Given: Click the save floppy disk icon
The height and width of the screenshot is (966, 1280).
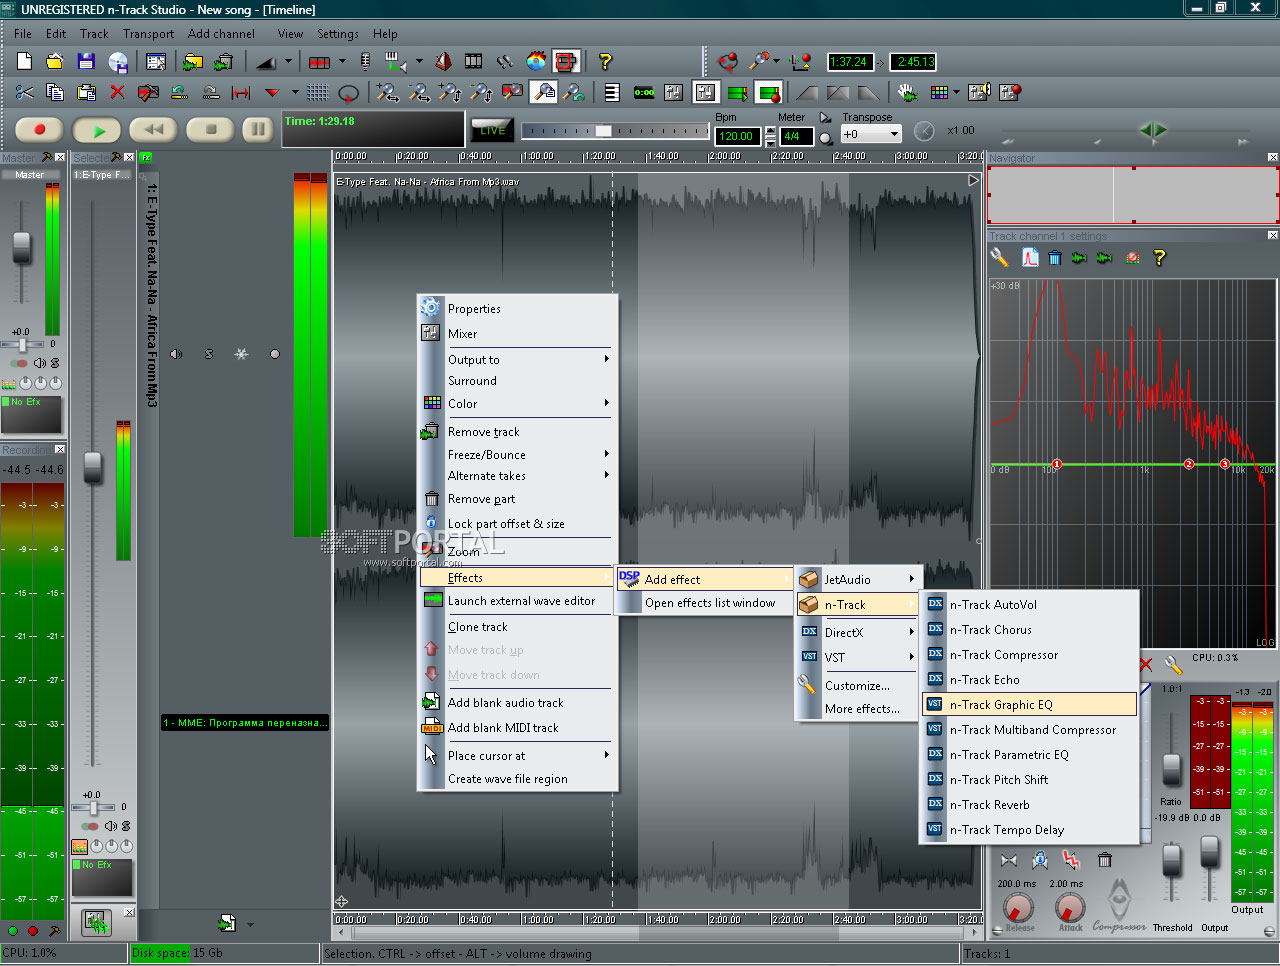Looking at the screenshot, I should 86,62.
